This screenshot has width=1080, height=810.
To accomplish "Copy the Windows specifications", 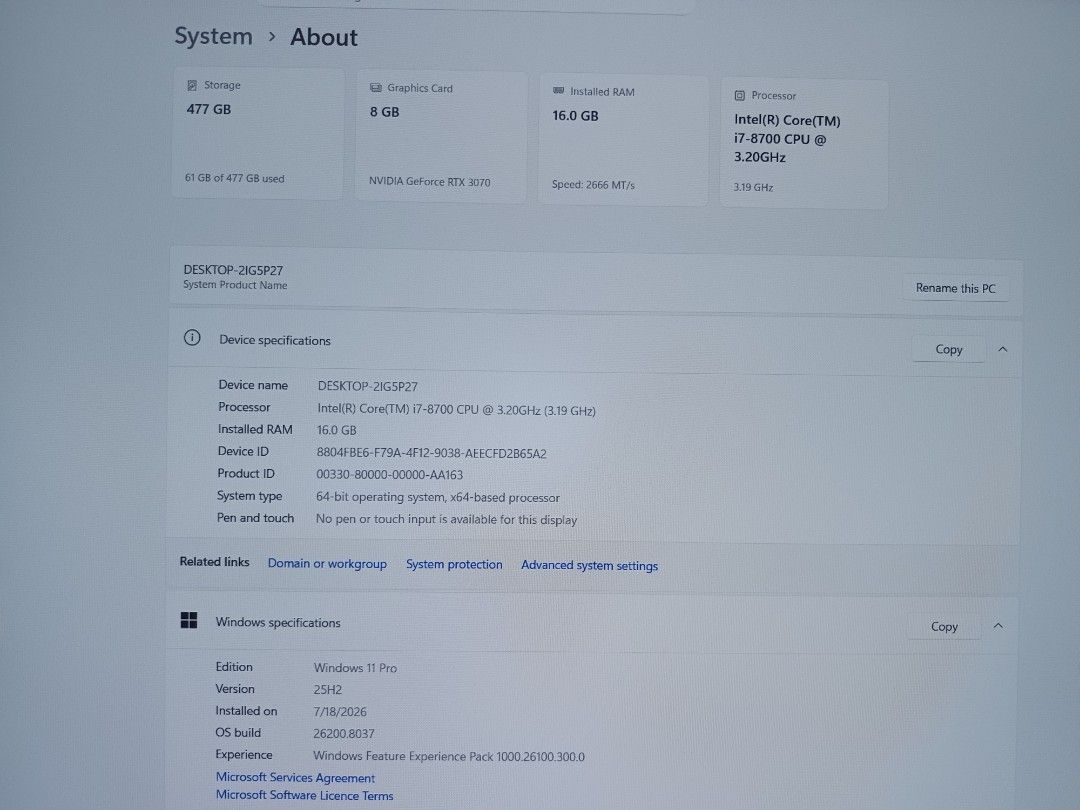I will 944,626.
